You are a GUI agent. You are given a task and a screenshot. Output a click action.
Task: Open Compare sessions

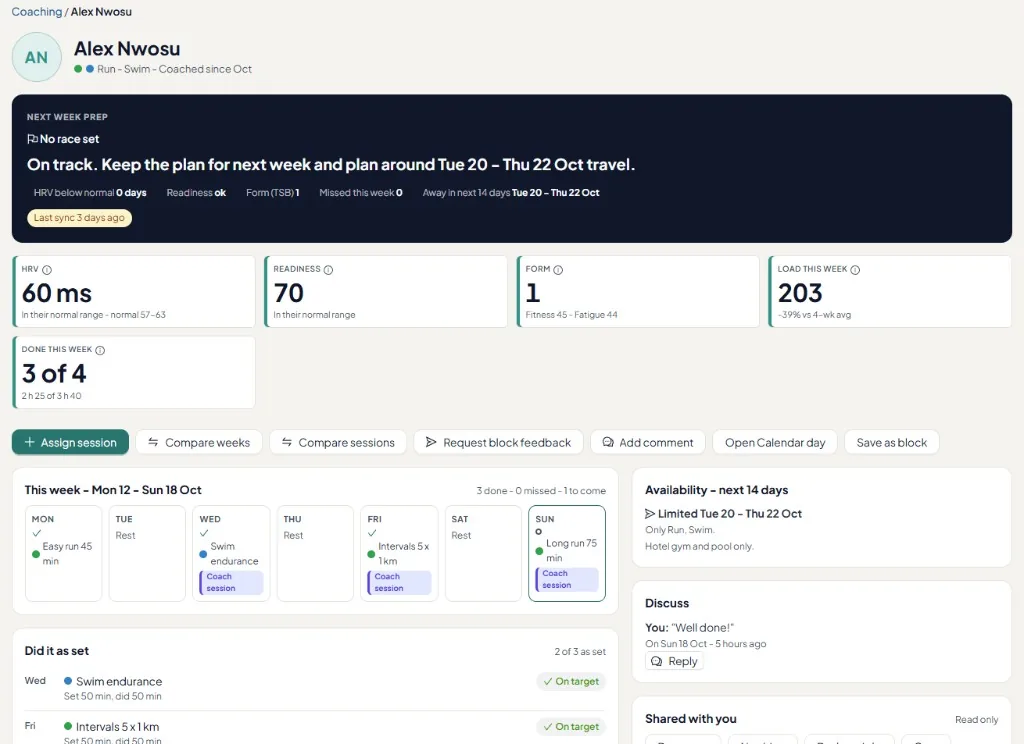[338, 442]
